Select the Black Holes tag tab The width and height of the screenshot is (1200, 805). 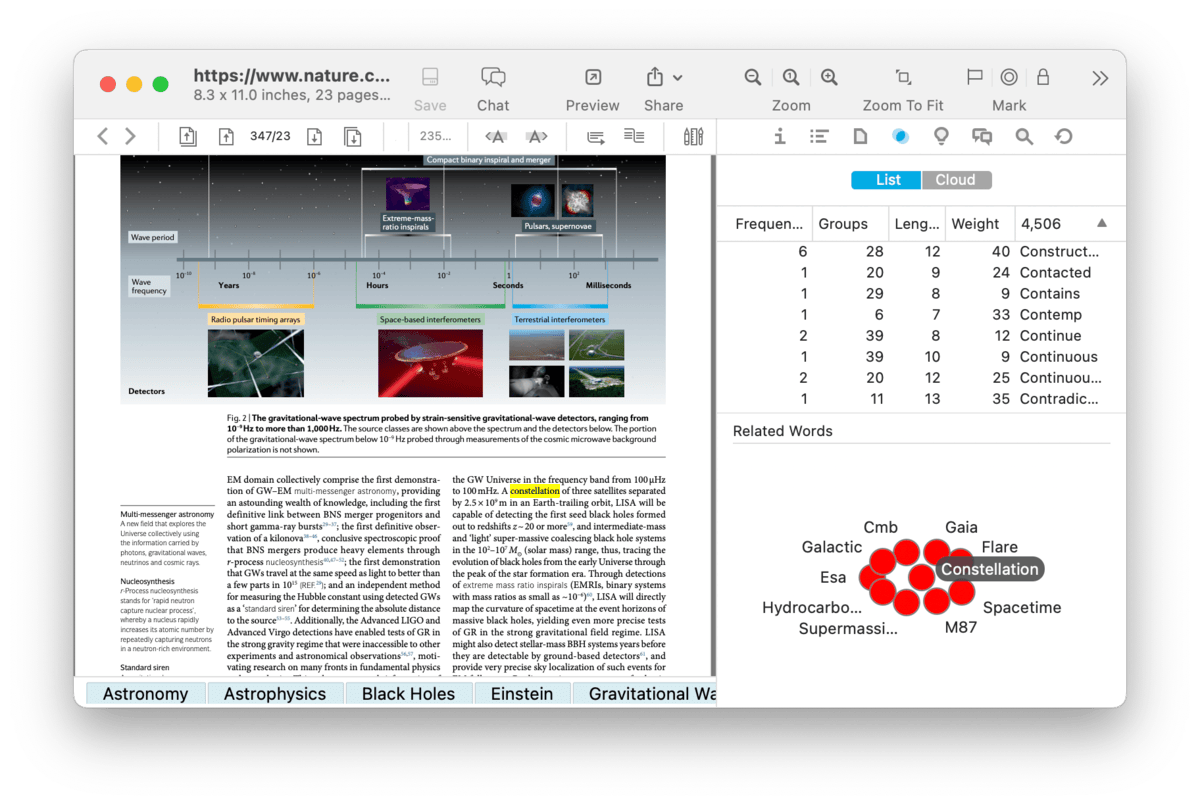pos(408,694)
